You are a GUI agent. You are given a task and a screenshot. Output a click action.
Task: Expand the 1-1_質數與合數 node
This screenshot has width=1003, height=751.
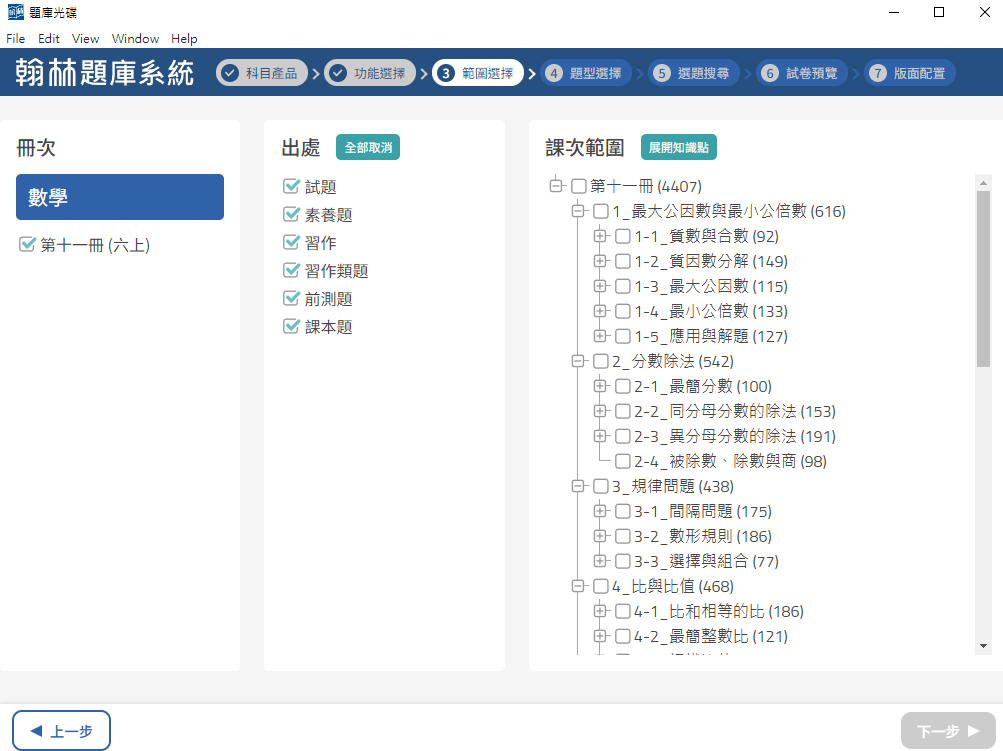(x=600, y=237)
